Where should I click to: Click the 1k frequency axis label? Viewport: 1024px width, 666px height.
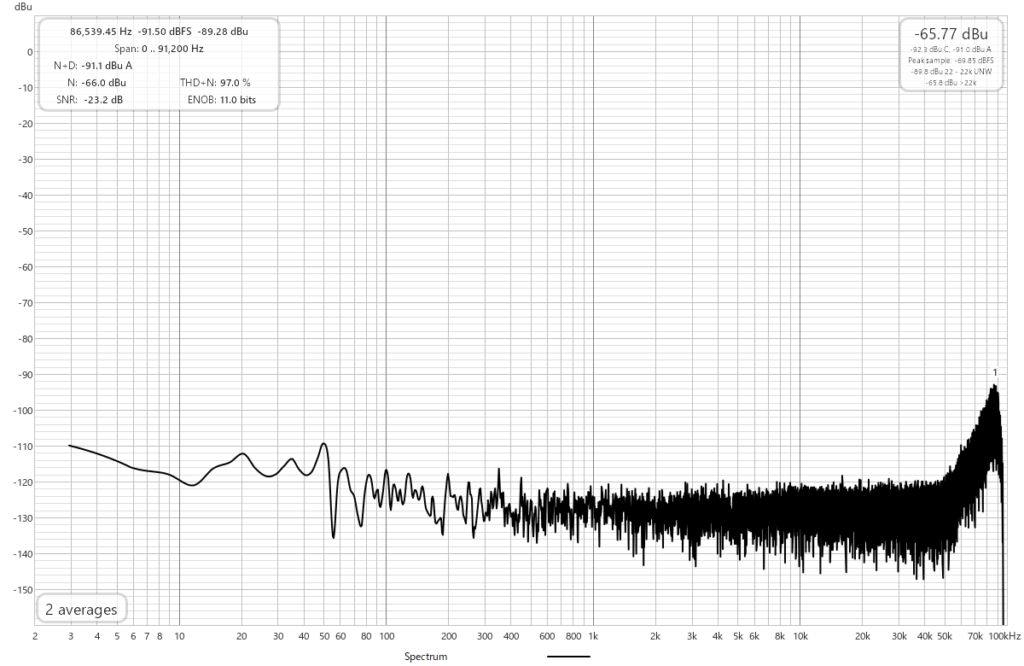pyautogui.click(x=593, y=635)
